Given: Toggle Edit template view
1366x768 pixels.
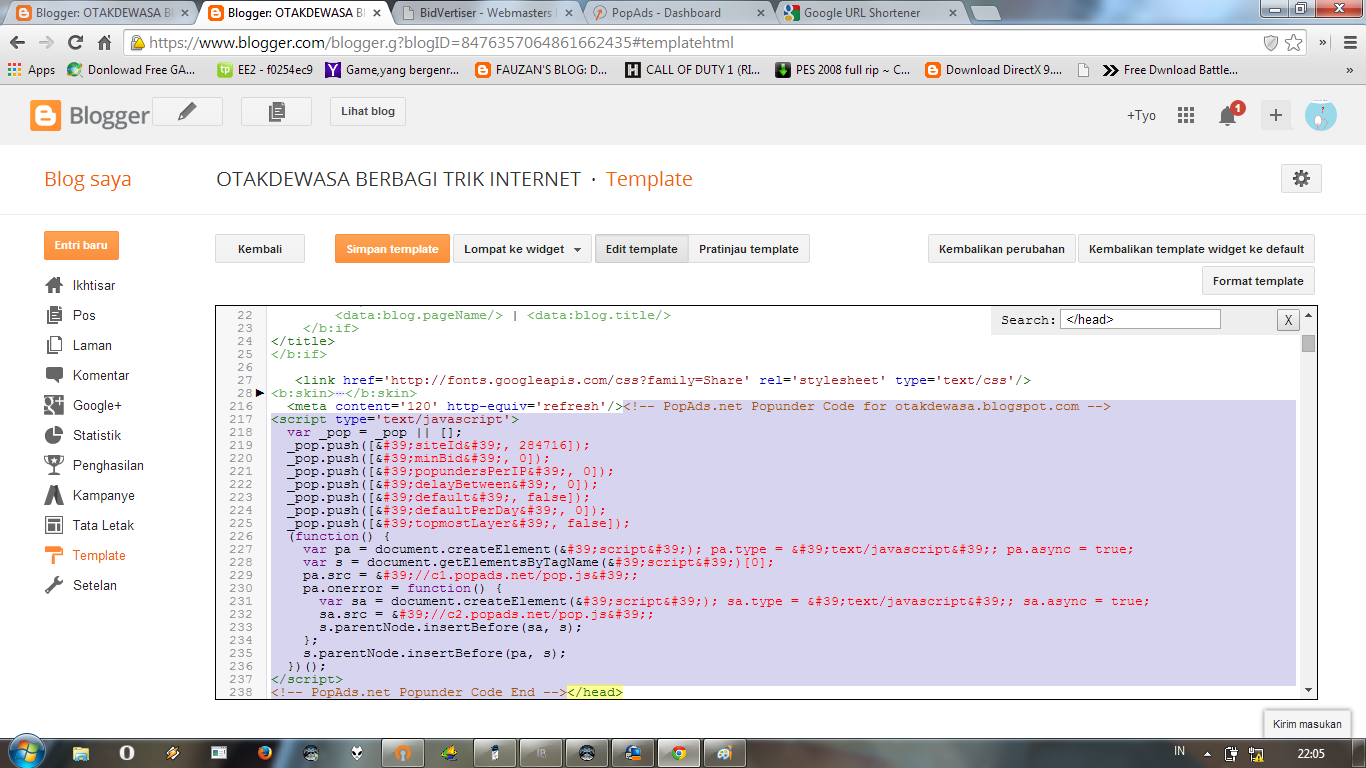Looking at the screenshot, I should [x=641, y=249].
